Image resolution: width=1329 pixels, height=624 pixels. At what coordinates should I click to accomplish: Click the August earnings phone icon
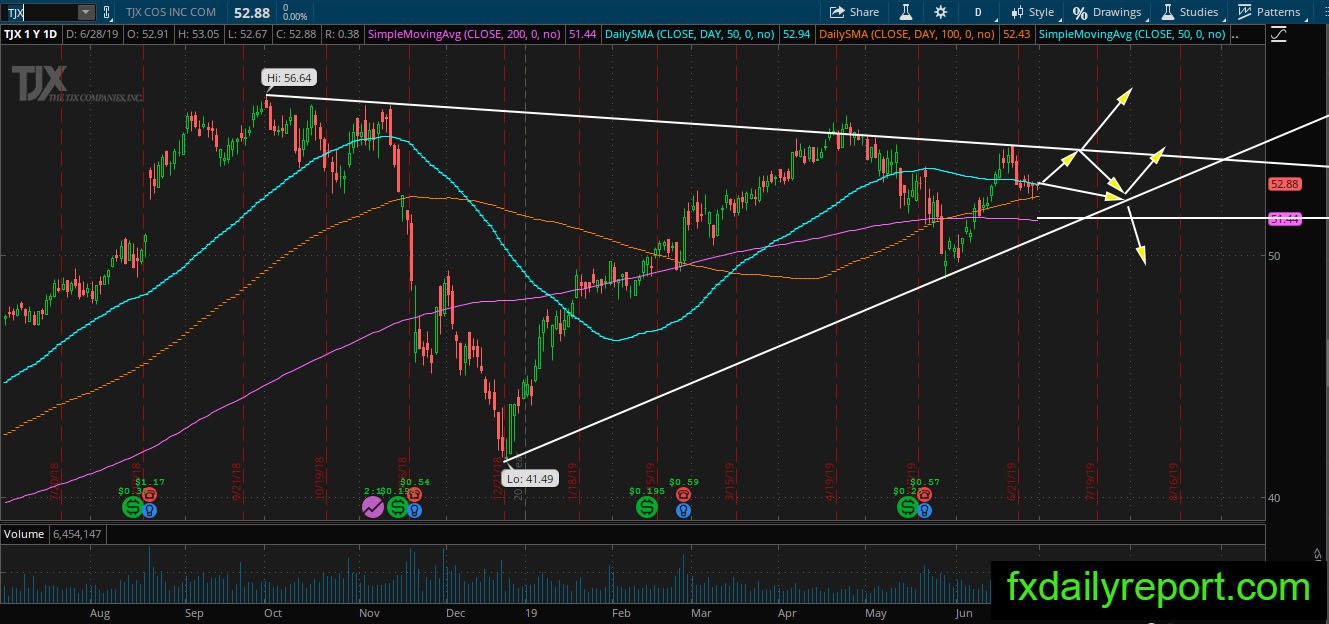(x=149, y=494)
